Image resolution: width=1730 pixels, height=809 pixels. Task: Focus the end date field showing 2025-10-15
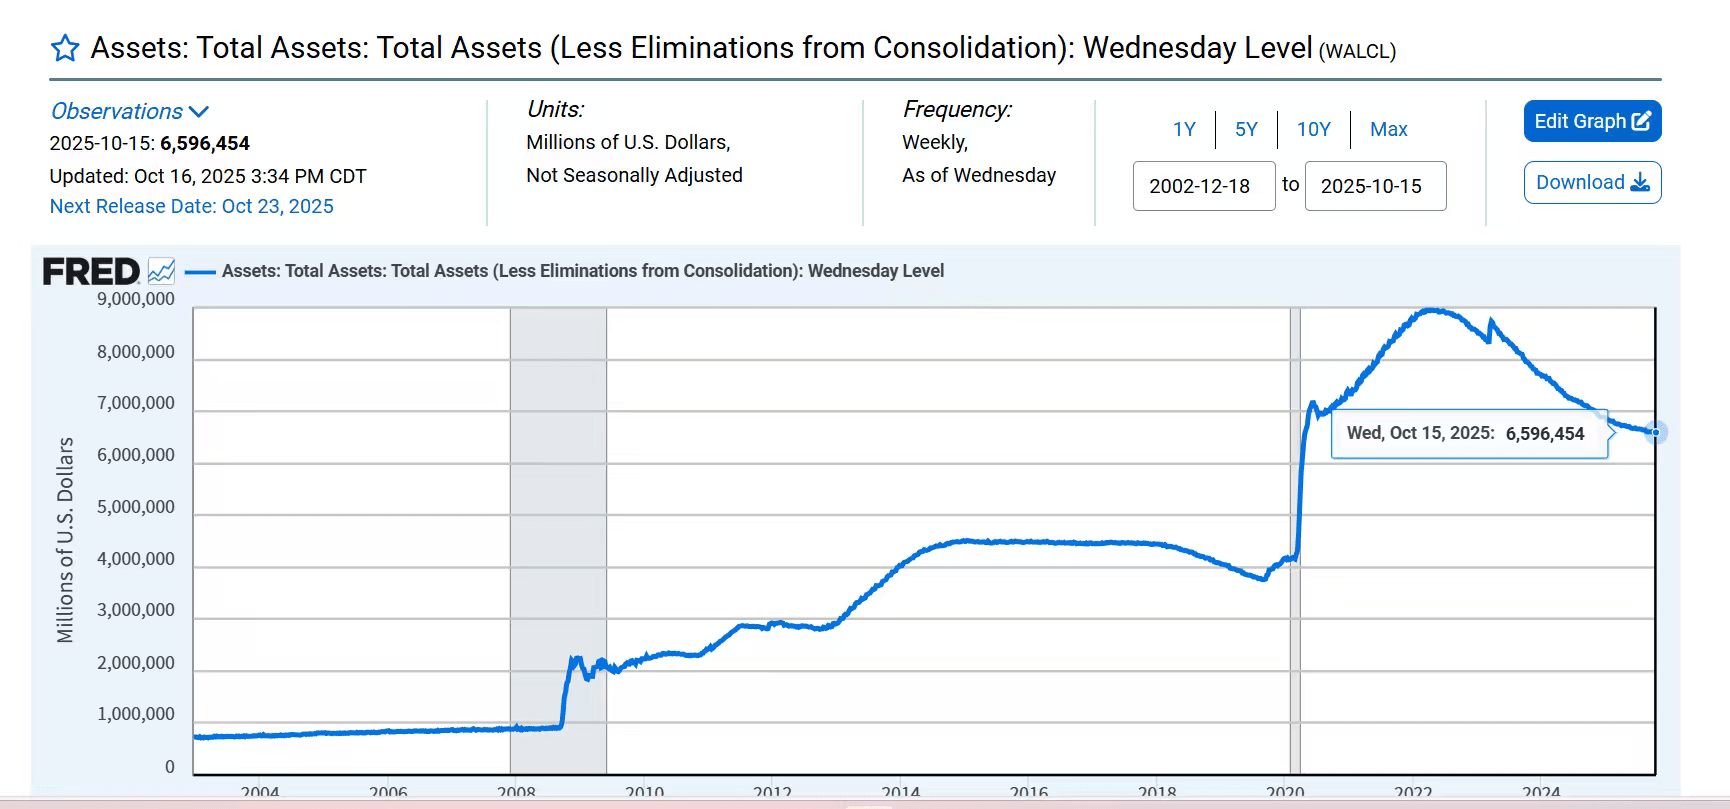tap(1375, 186)
